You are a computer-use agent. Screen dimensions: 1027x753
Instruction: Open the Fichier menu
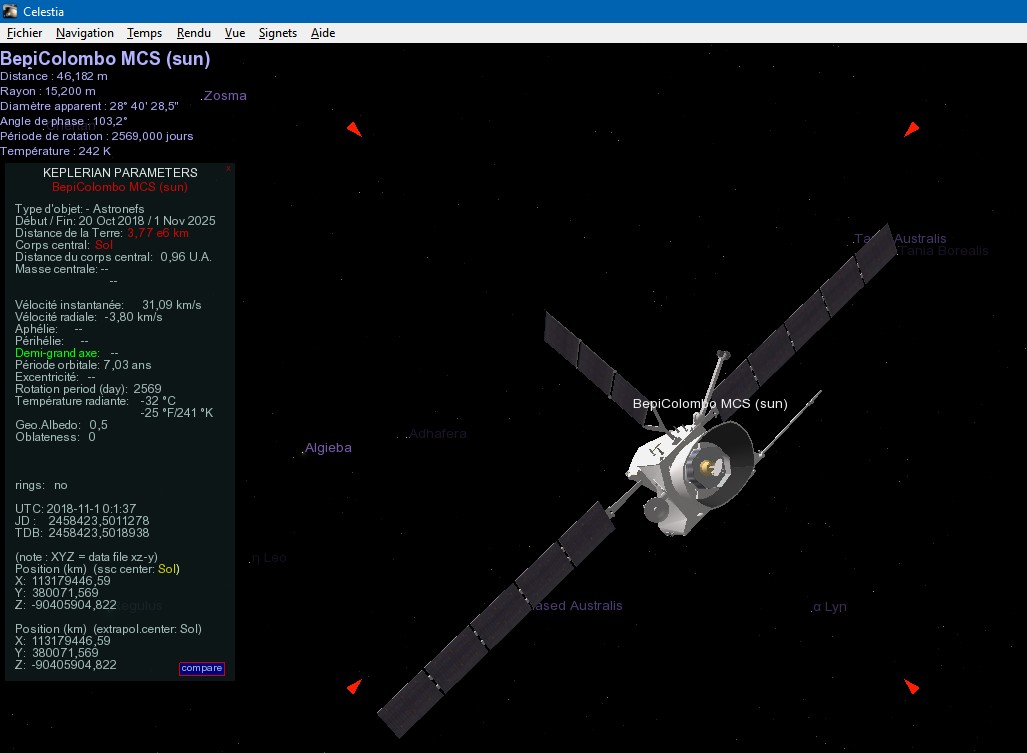24,33
